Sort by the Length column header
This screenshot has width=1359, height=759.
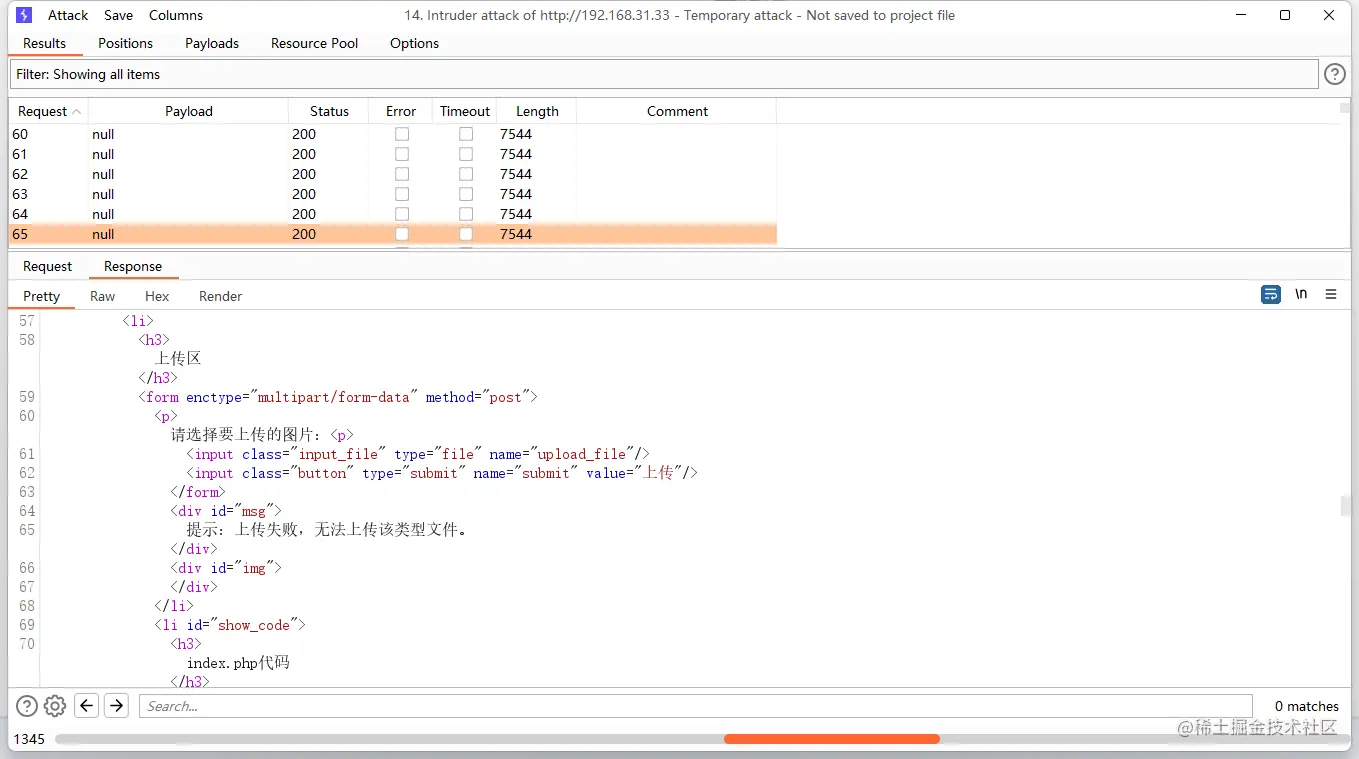click(537, 111)
